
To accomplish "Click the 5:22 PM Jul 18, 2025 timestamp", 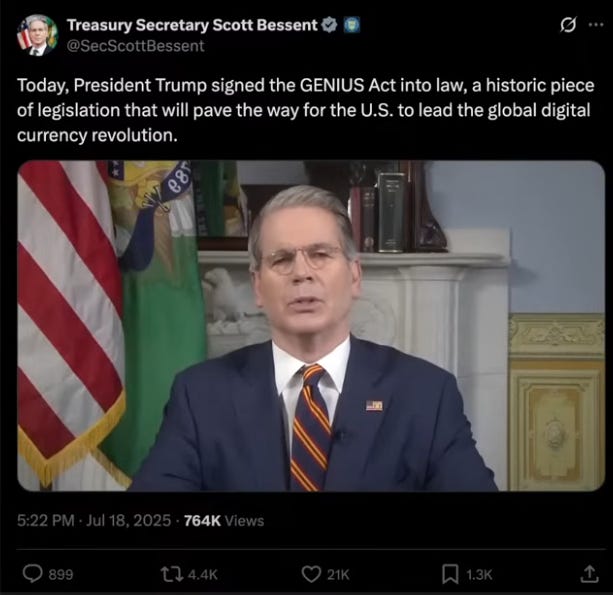I will click(94, 520).
